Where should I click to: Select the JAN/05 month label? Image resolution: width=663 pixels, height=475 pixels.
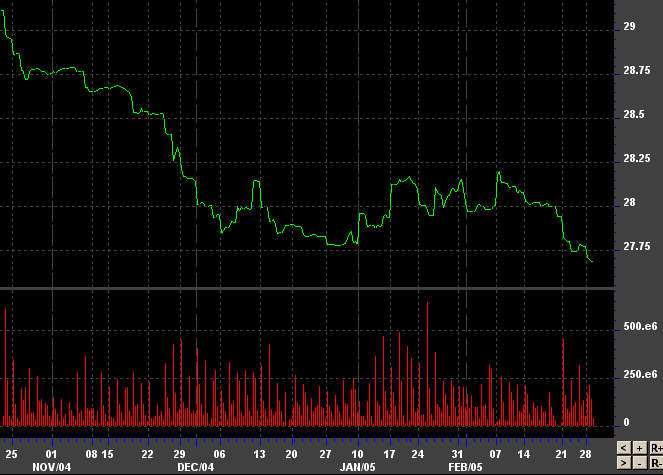pyautogui.click(x=357, y=467)
